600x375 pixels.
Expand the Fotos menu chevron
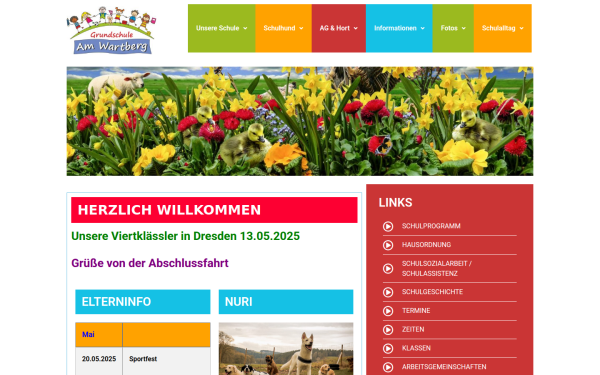click(x=463, y=28)
